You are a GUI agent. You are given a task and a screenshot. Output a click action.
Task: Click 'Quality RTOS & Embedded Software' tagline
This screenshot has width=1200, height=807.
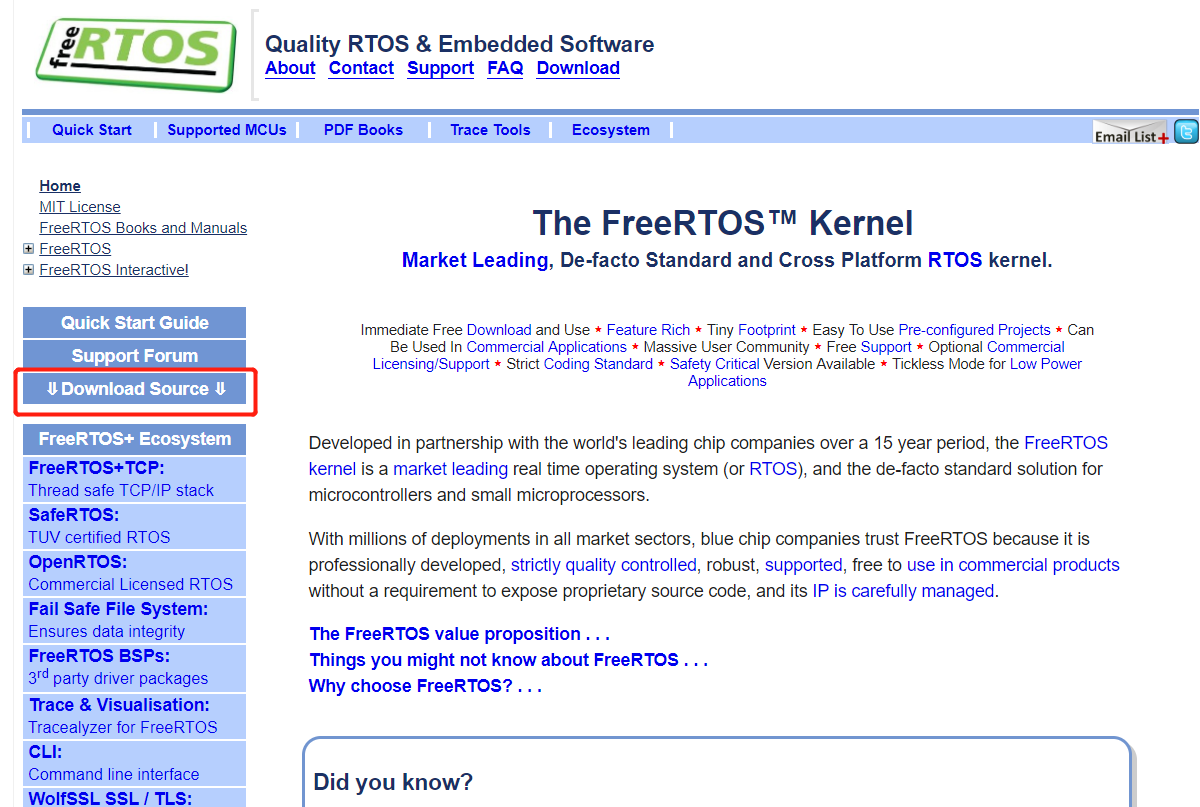pos(460,44)
